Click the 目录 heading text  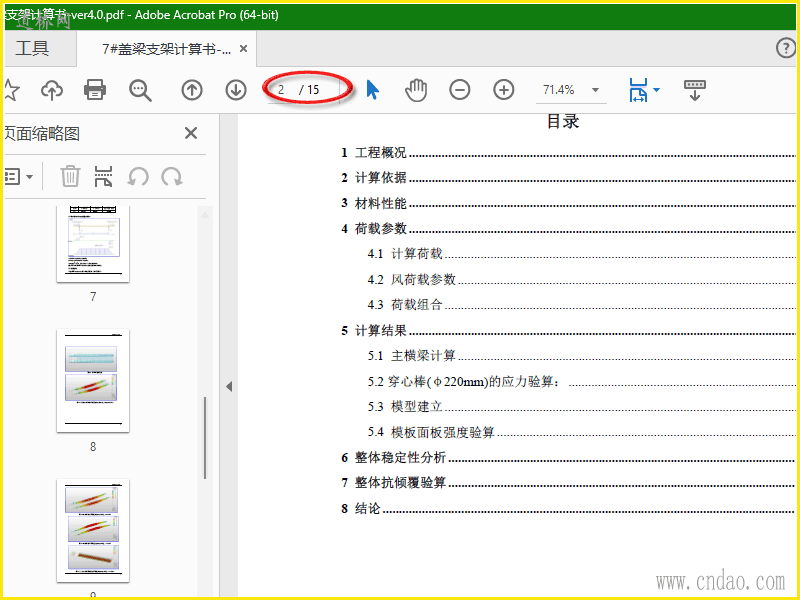(563, 121)
